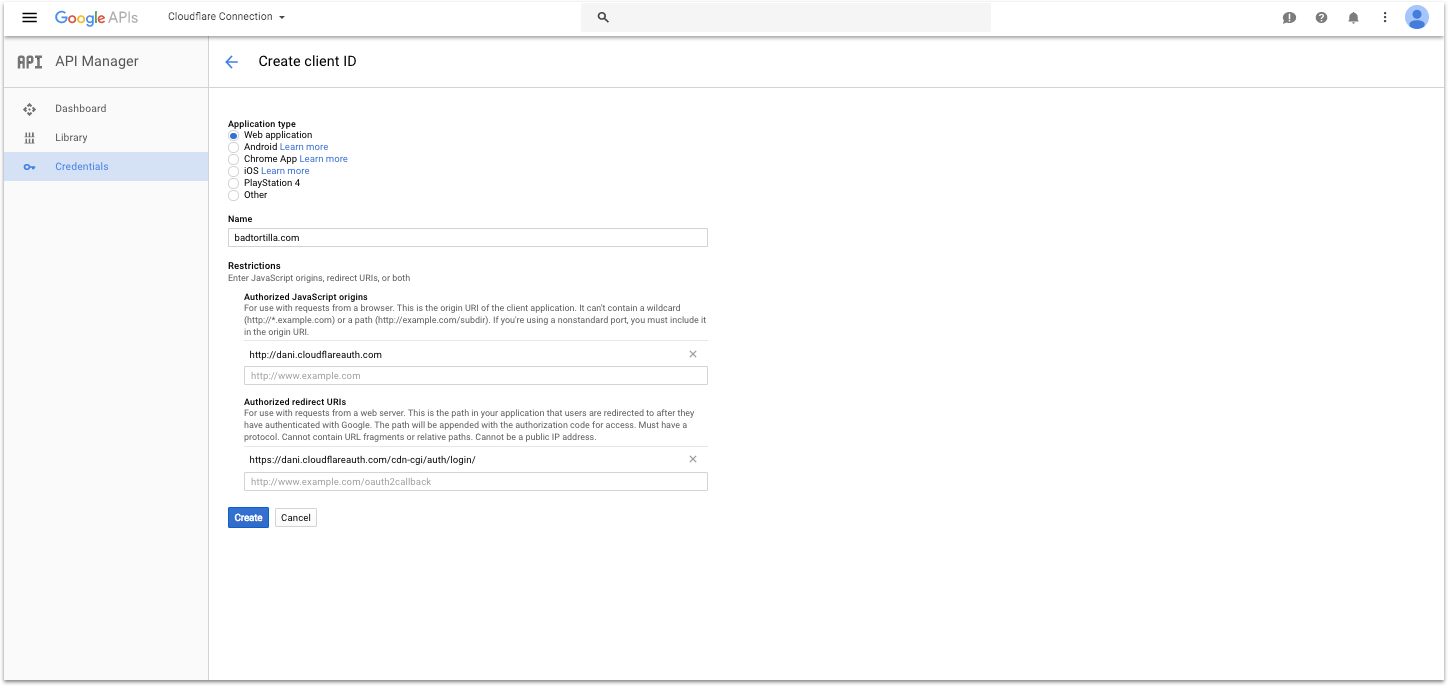Choose the PlayStation 4 radio option
The height and width of the screenshot is (686, 1448).
234,183
